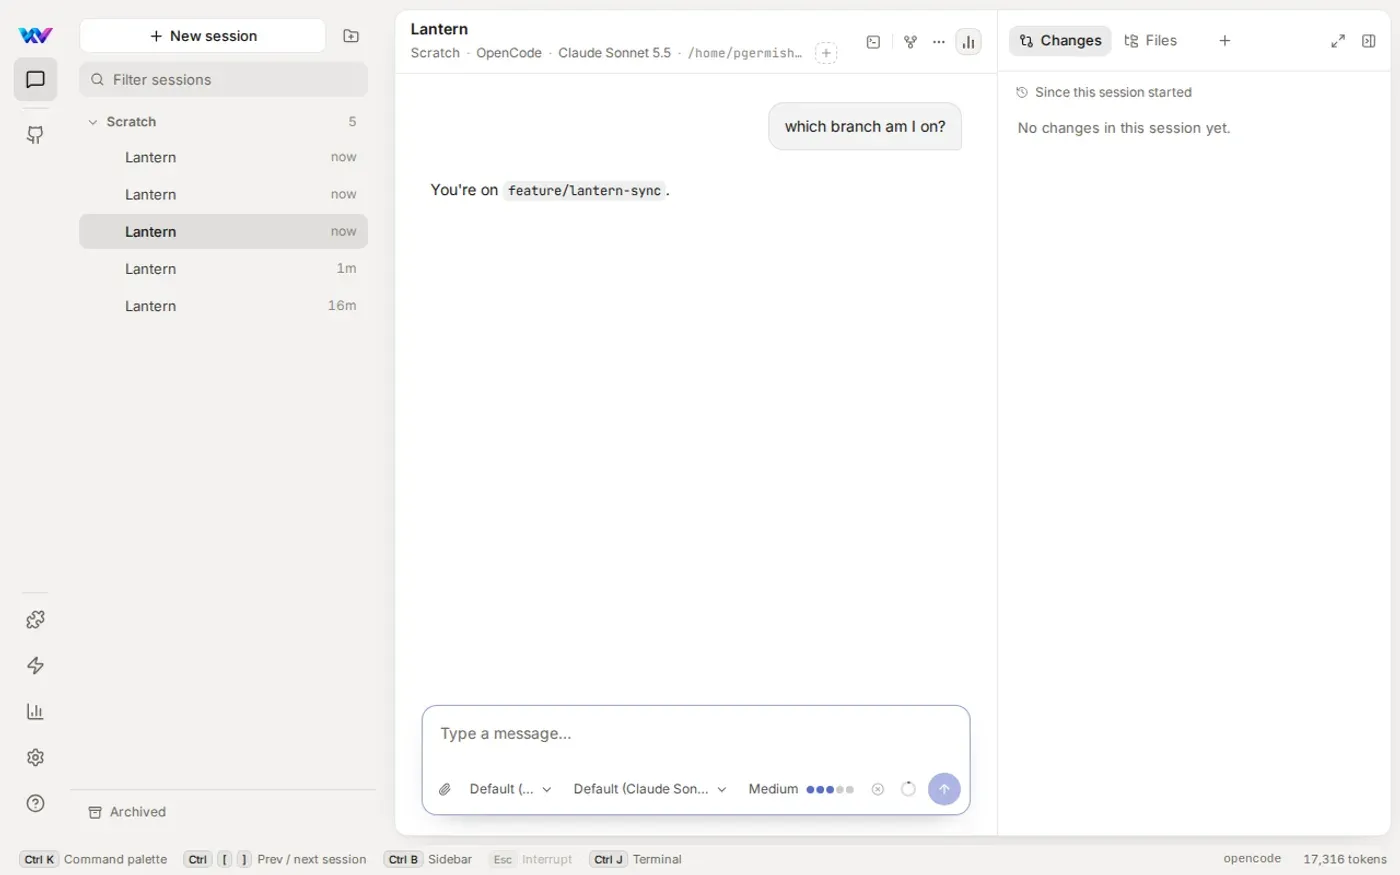Switch to the Changes tab
The image size is (1400, 875).
pos(1060,41)
